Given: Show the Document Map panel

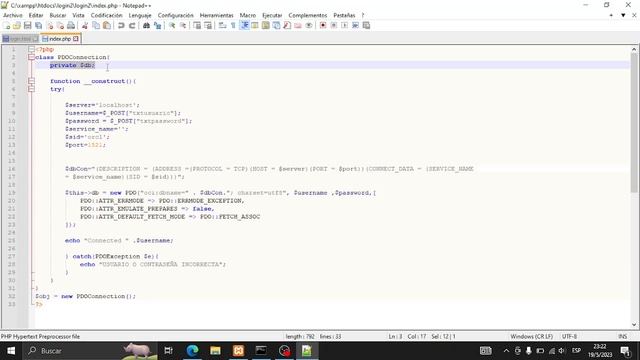Looking at the screenshot, I should point(266,26).
